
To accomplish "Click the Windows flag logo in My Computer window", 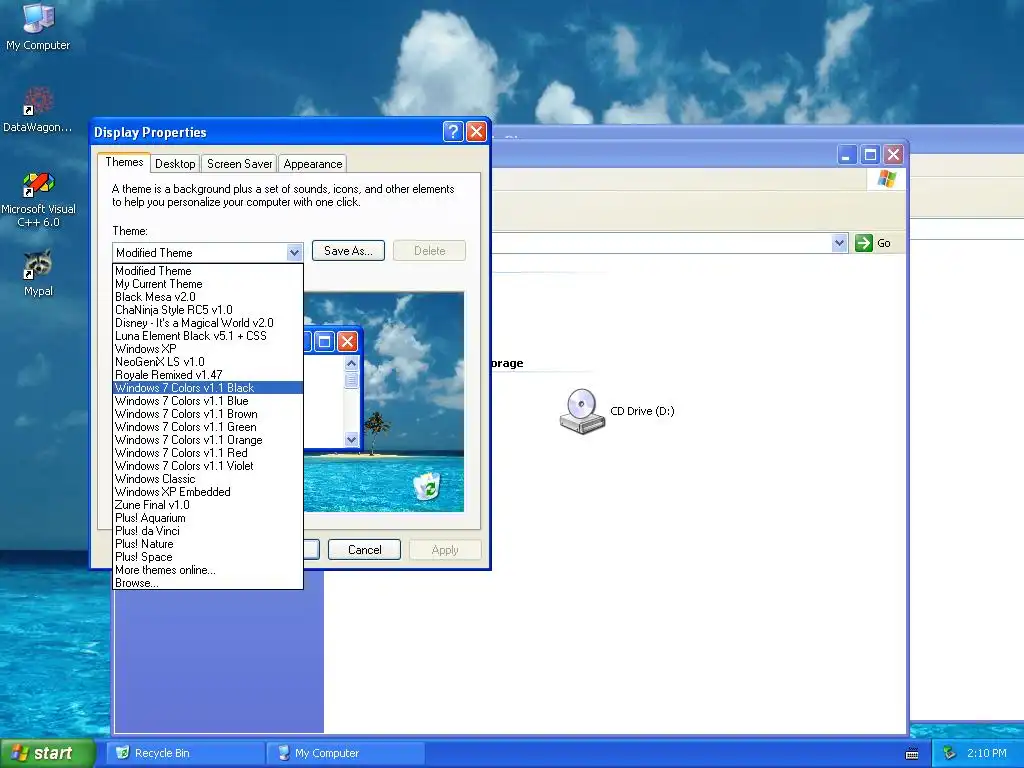I will (887, 178).
